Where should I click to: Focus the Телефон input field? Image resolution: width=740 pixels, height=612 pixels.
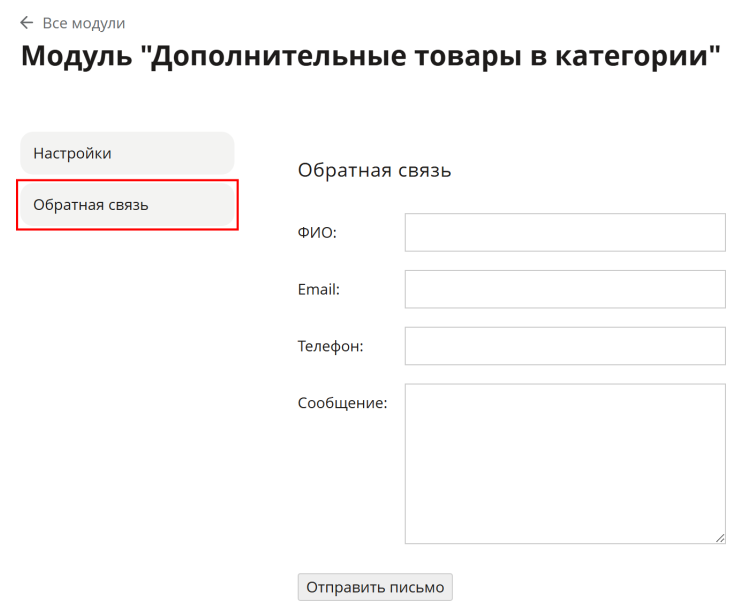(565, 346)
